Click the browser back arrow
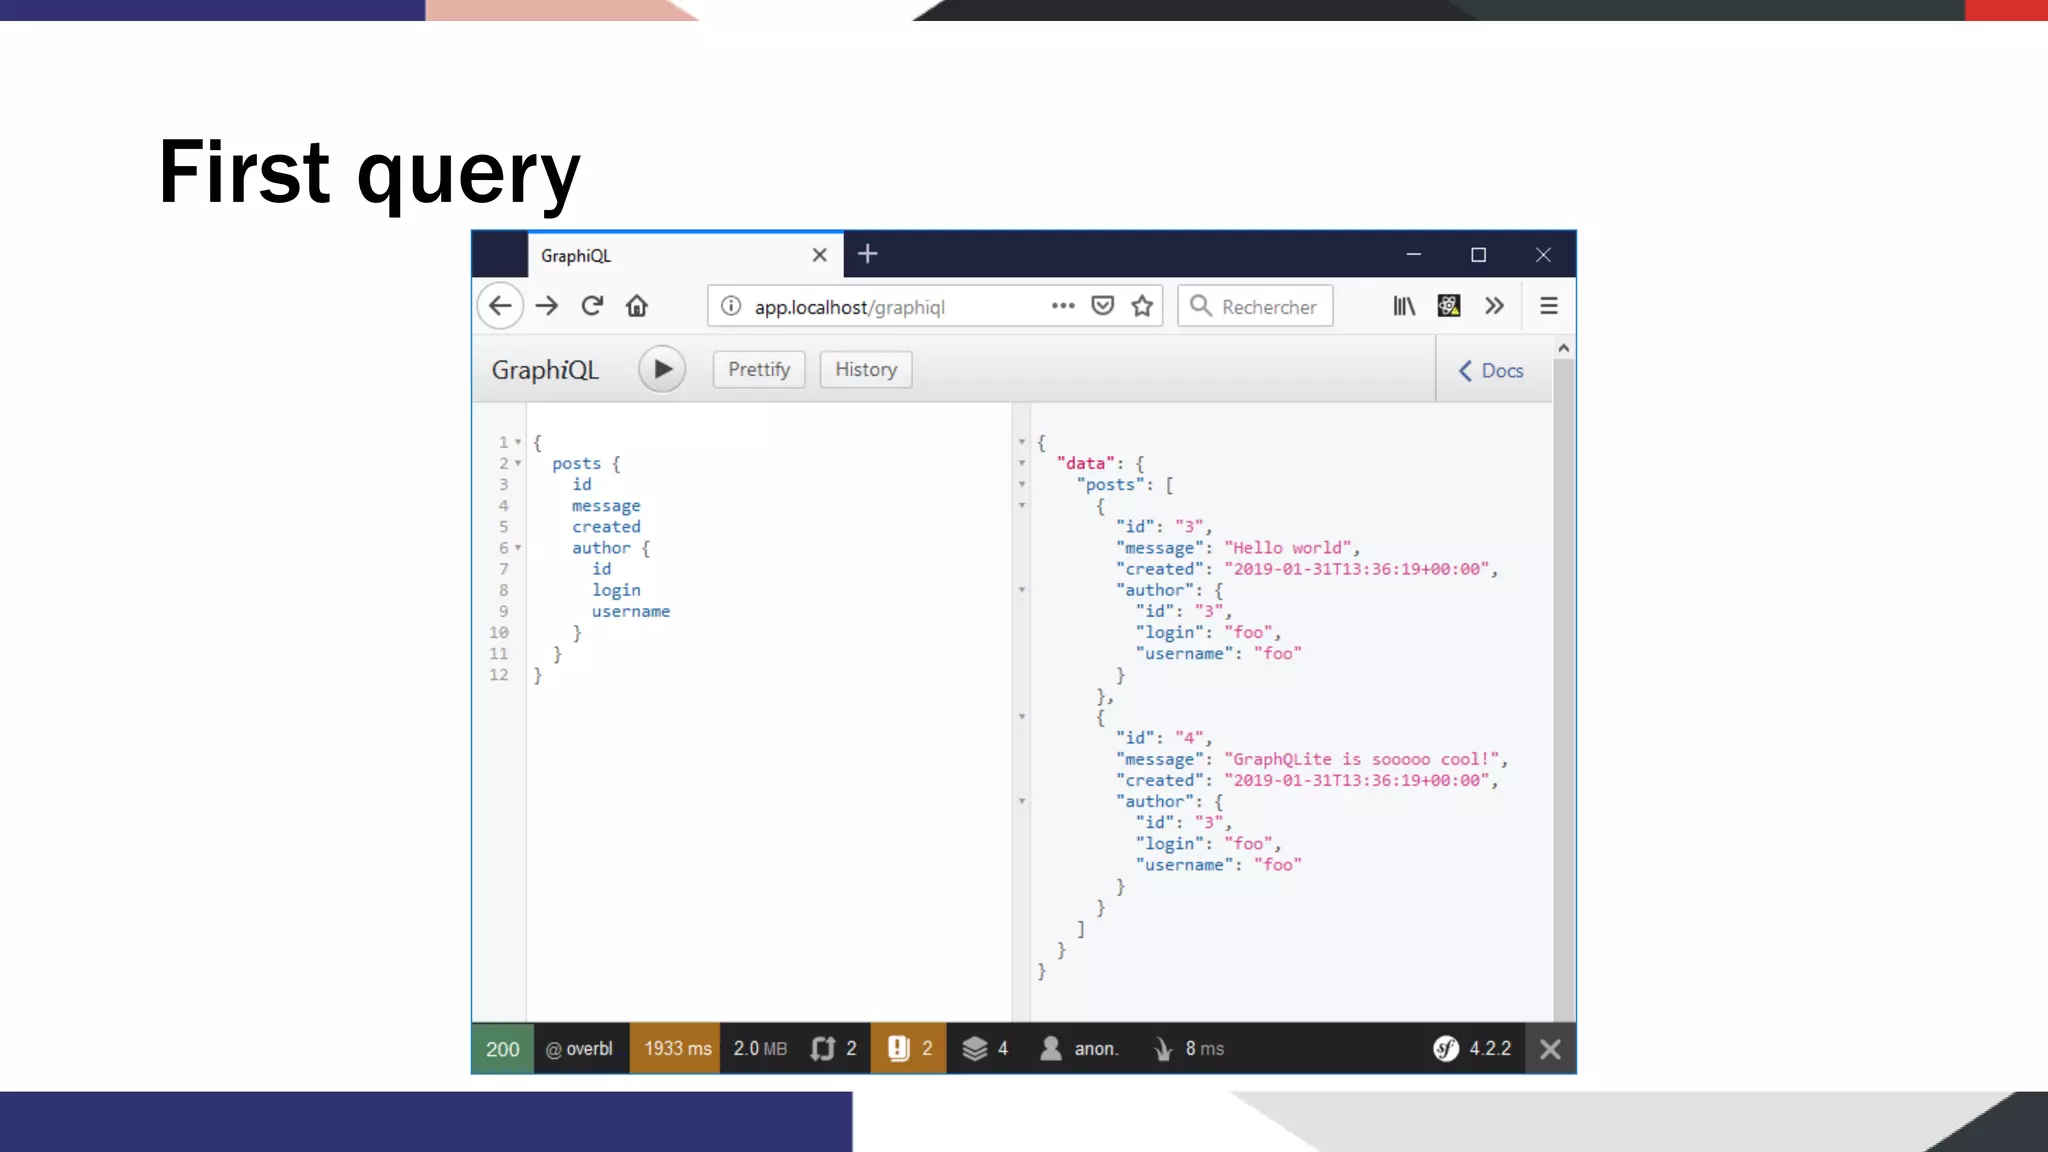This screenshot has height=1152, width=2048. point(500,306)
